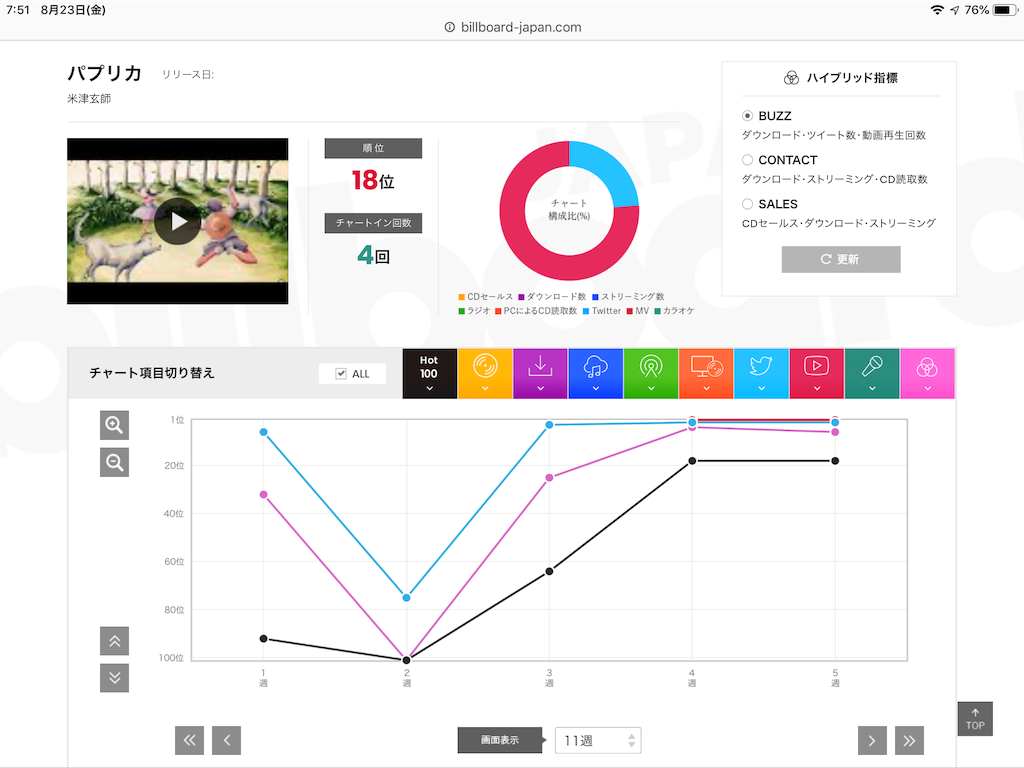Go to previous week with left arrow

pos(227,741)
